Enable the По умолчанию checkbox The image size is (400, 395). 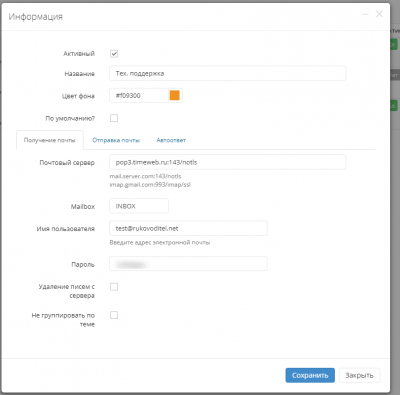pyautogui.click(x=114, y=118)
